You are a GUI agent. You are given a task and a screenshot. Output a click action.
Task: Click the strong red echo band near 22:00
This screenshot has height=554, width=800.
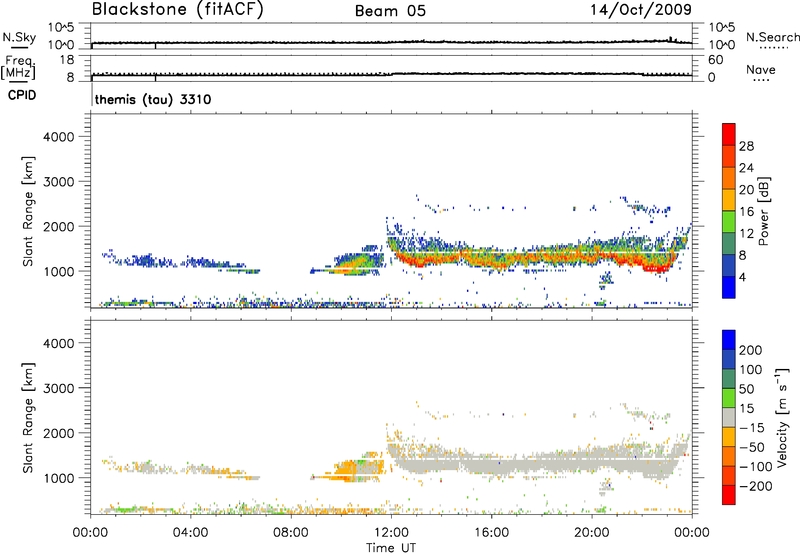pos(655,267)
